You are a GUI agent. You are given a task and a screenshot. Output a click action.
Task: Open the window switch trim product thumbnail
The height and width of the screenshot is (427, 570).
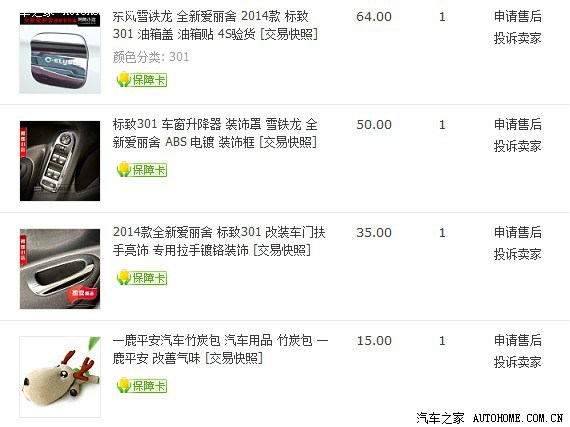point(60,161)
